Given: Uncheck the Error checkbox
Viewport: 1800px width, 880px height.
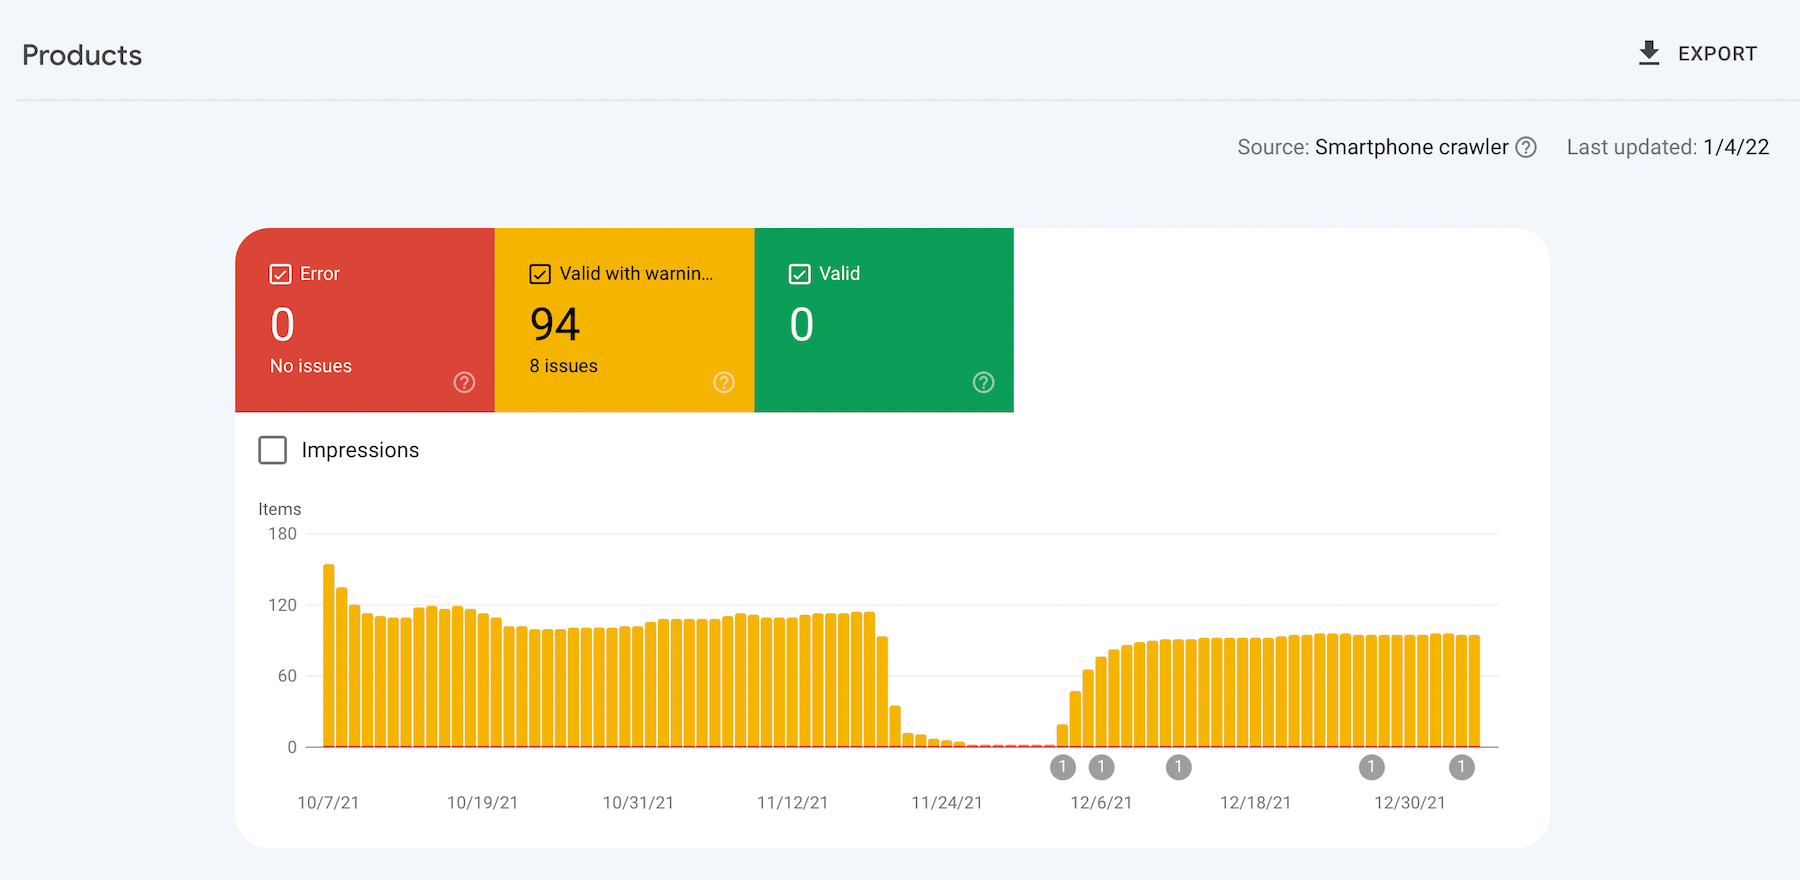Looking at the screenshot, I should (x=281, y=274).
